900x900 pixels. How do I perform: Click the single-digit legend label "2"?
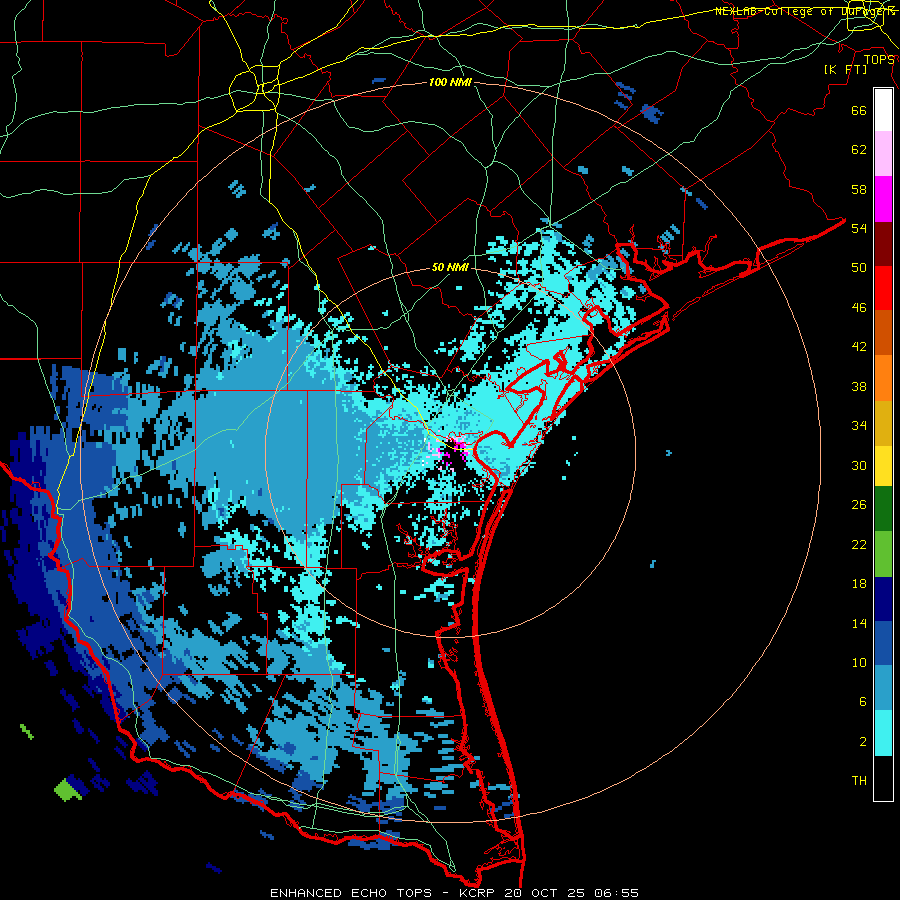click(x=863, y=742)
